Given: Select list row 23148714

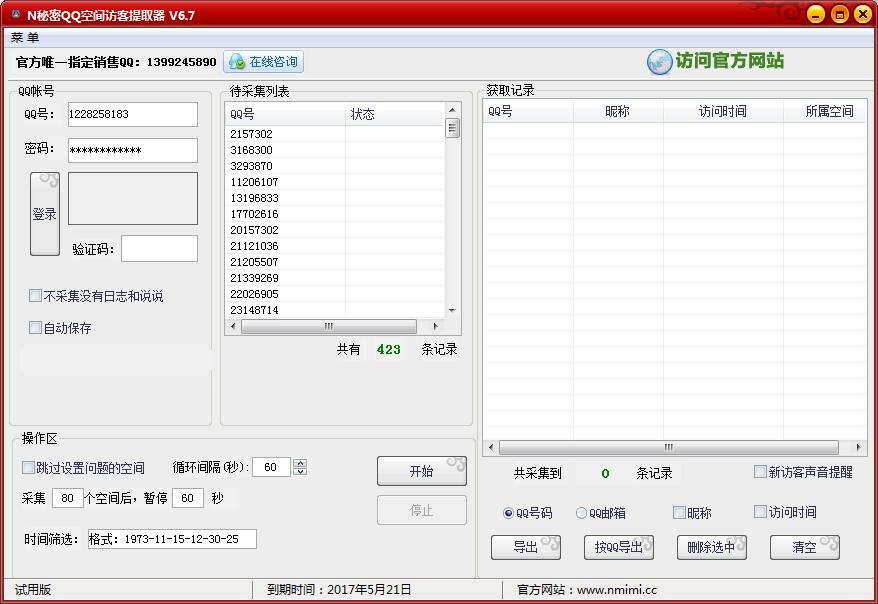Looking at the screenshot, I should (335, 310).
